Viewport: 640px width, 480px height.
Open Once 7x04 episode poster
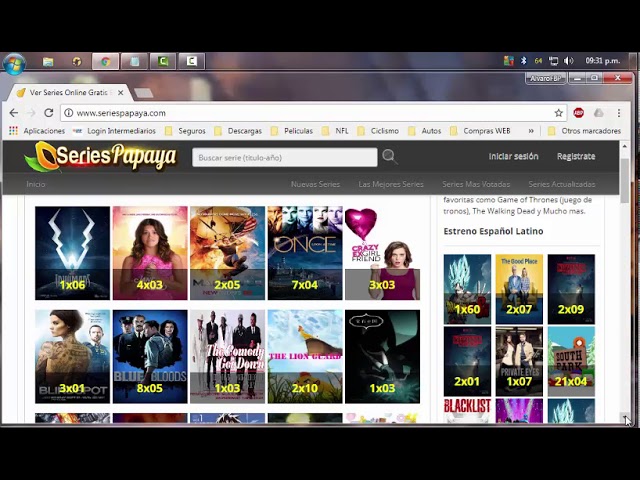pos(305,253)
